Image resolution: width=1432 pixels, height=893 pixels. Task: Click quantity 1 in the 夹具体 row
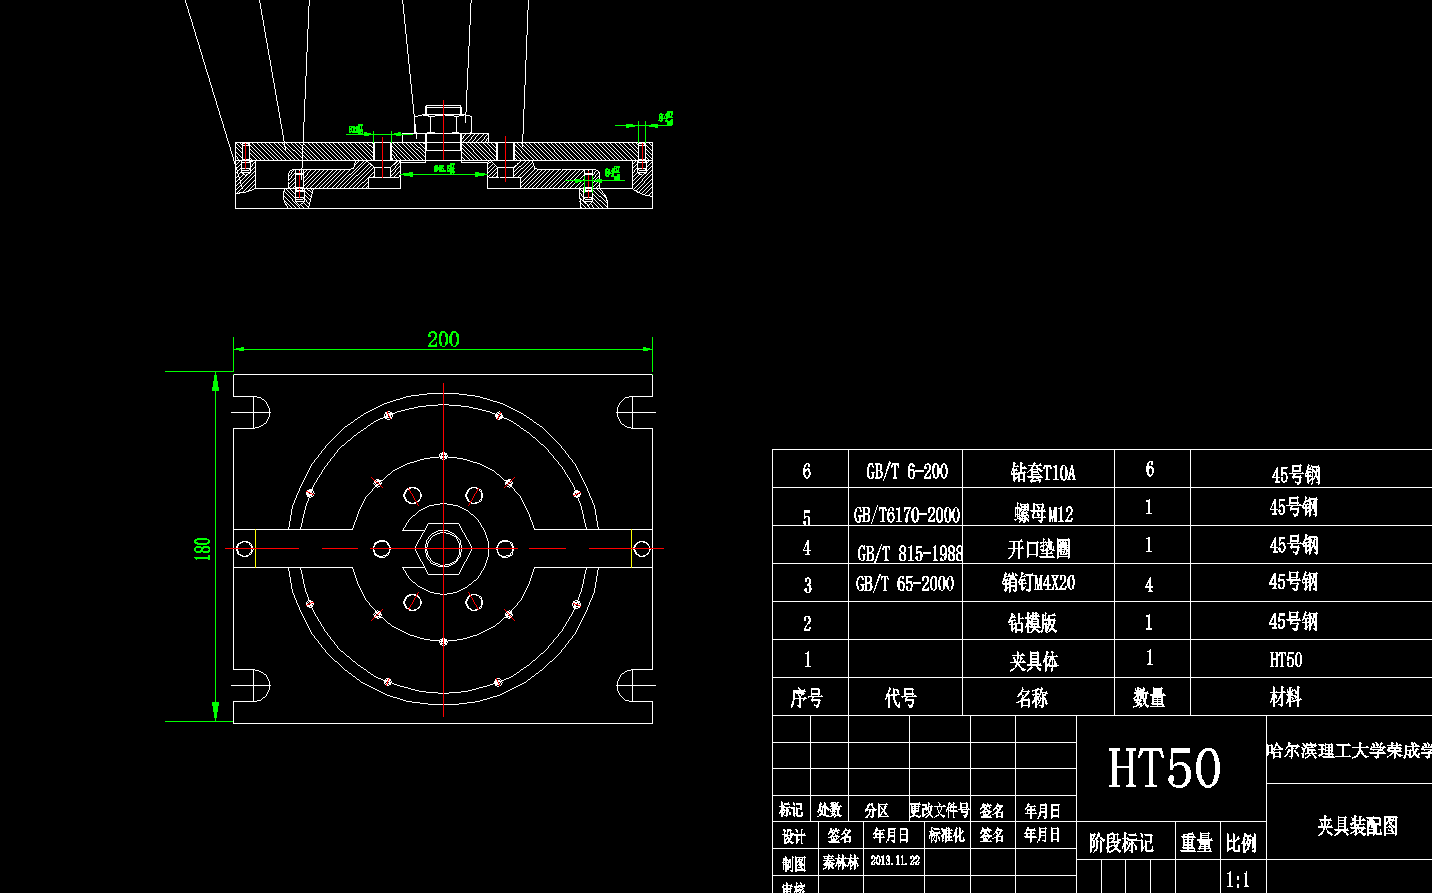1149,658
